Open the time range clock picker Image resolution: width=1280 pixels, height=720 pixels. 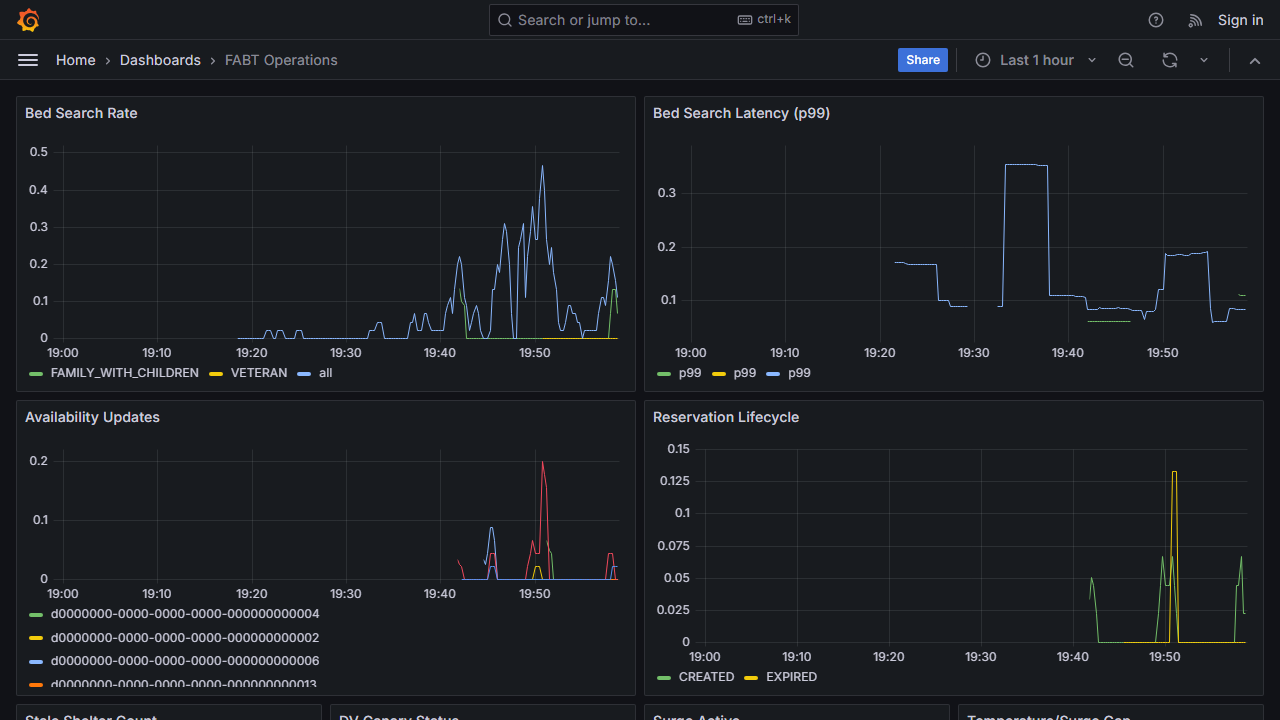tap(983, 60)
